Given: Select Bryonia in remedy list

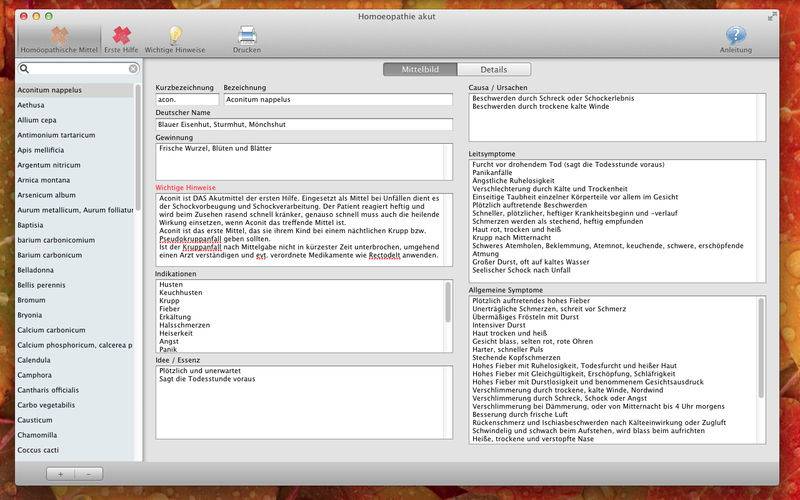Looking at the screenshot, I should click(x=75, y=315).
